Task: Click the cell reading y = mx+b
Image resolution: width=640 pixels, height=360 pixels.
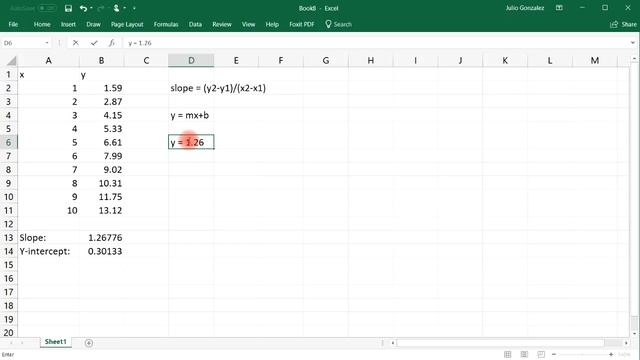Action: tap(190, 116)
